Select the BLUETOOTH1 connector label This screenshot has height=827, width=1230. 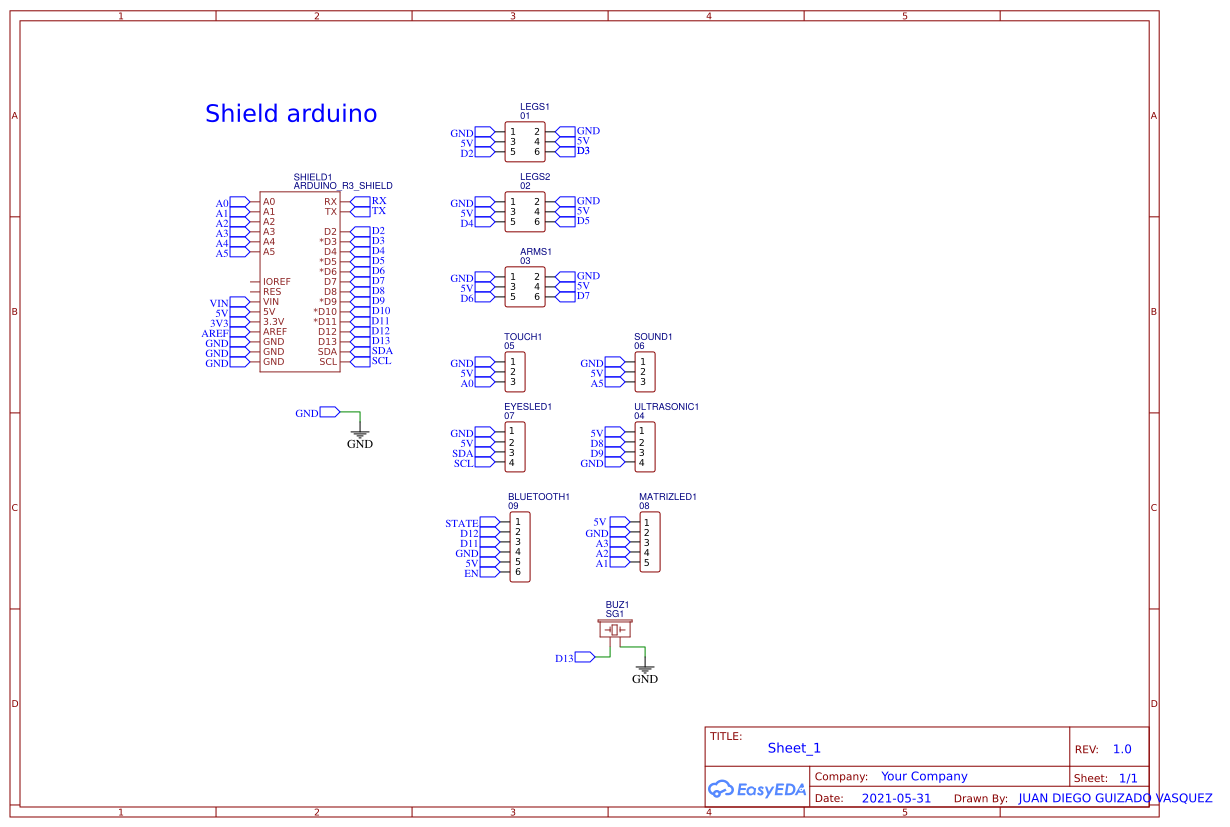pyautogui.click(x=539, y=496)
